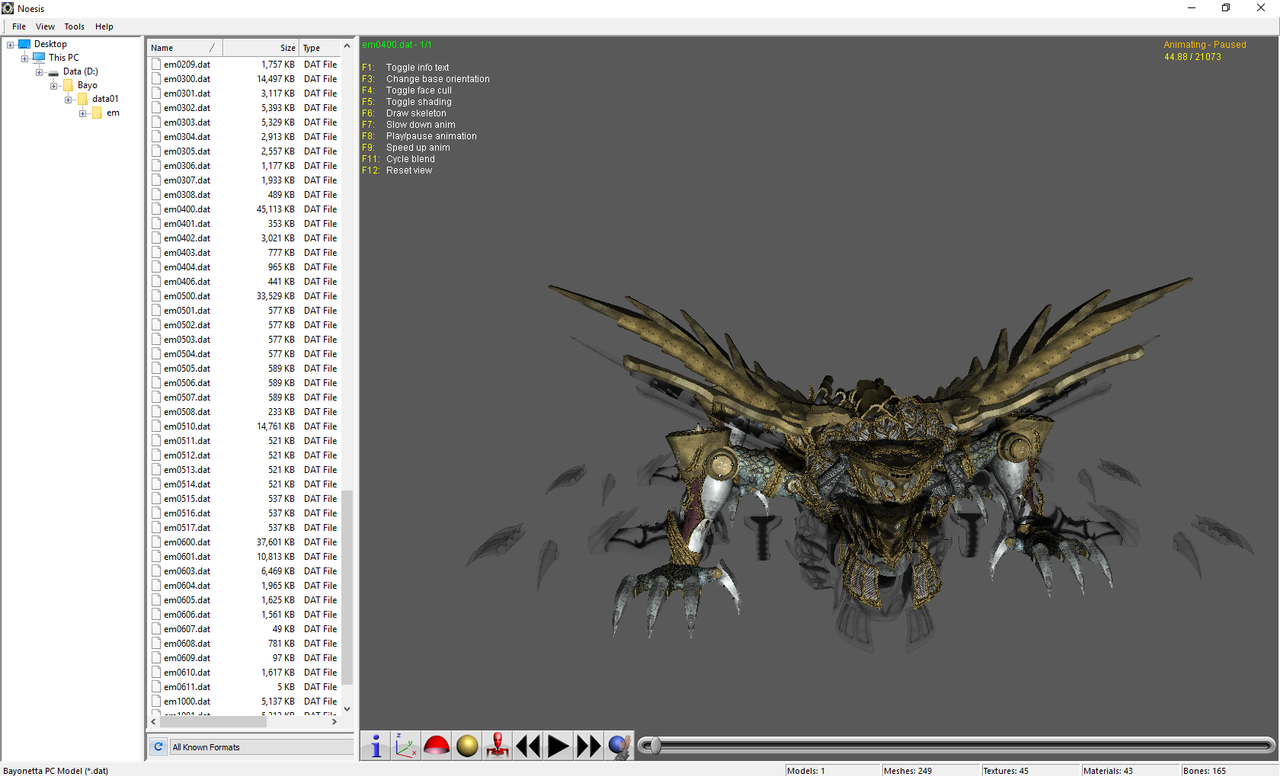Select em0406.dat in file list
Image resolution: width=1280 pixels, height=776 pixels.
187,282
